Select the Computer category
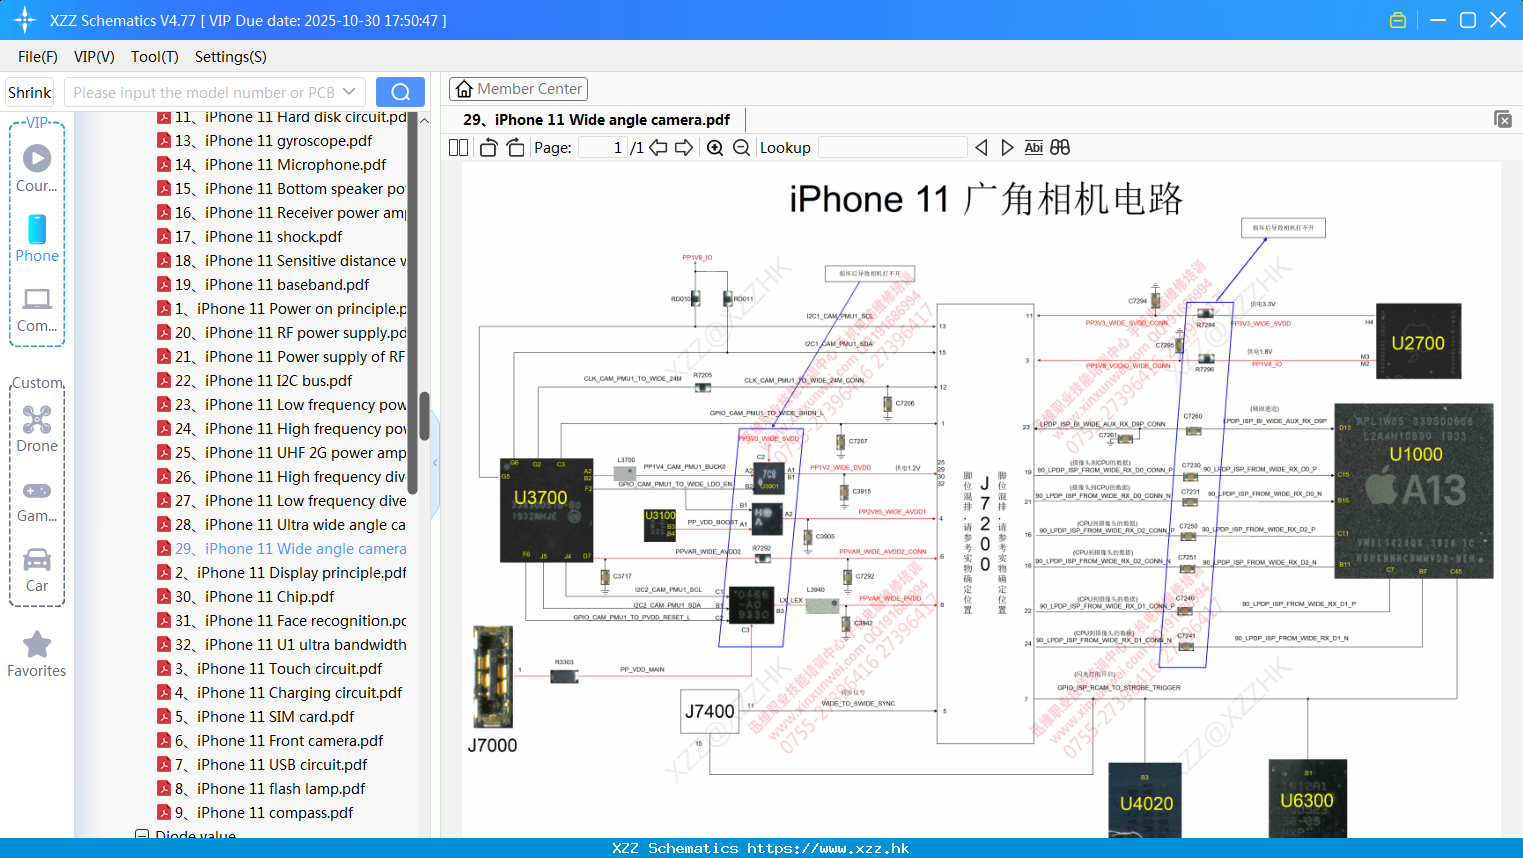Screen dimensions: 1523x858 pyautogui.click(x=37, y=310)
